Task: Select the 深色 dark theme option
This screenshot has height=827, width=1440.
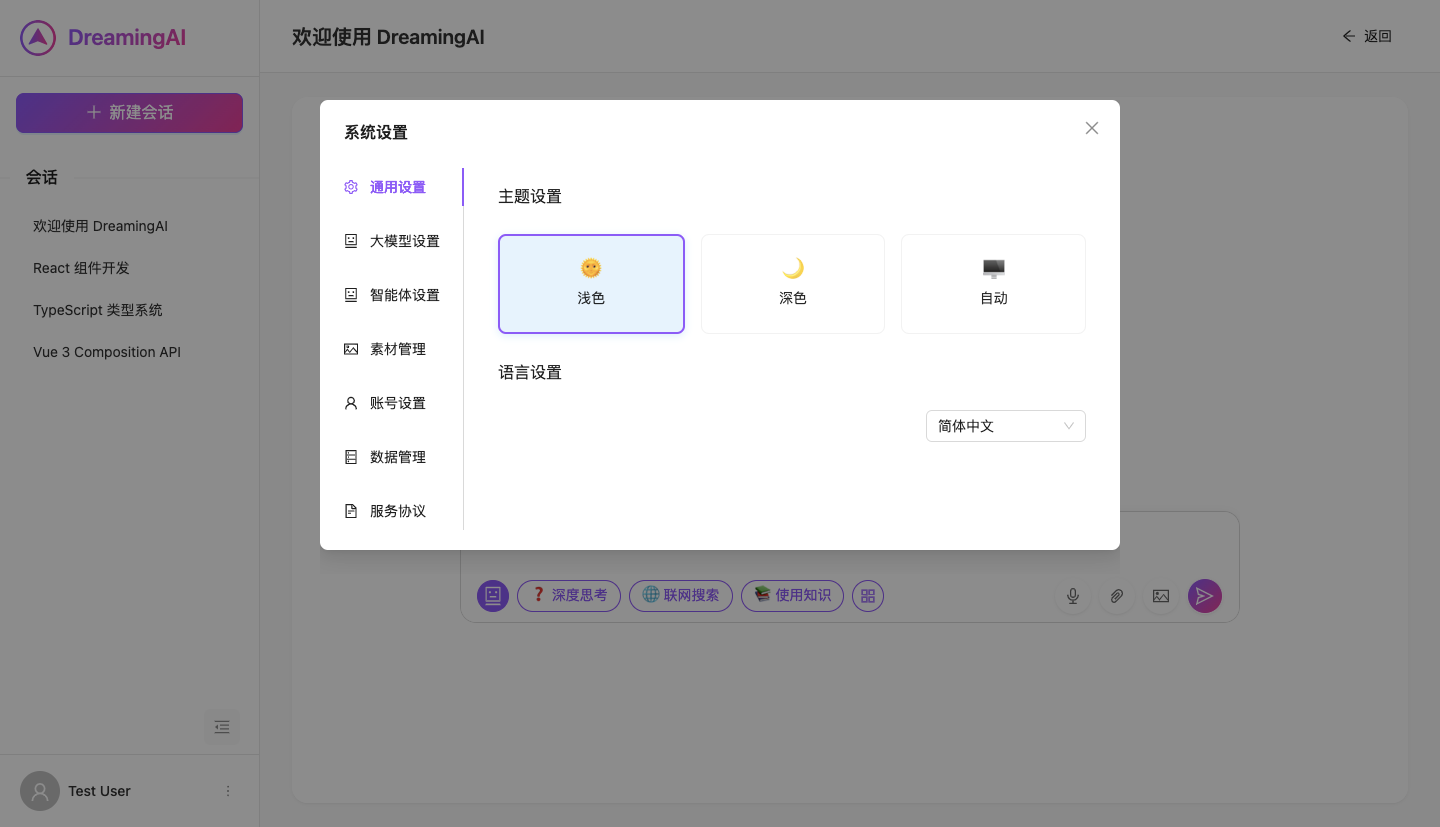Action: (792, 283)
